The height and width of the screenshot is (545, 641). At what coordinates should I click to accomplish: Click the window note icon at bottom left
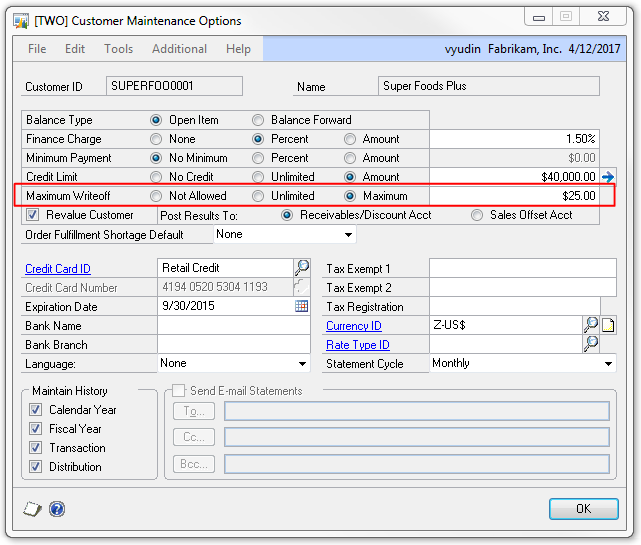[x=32, y=509]
